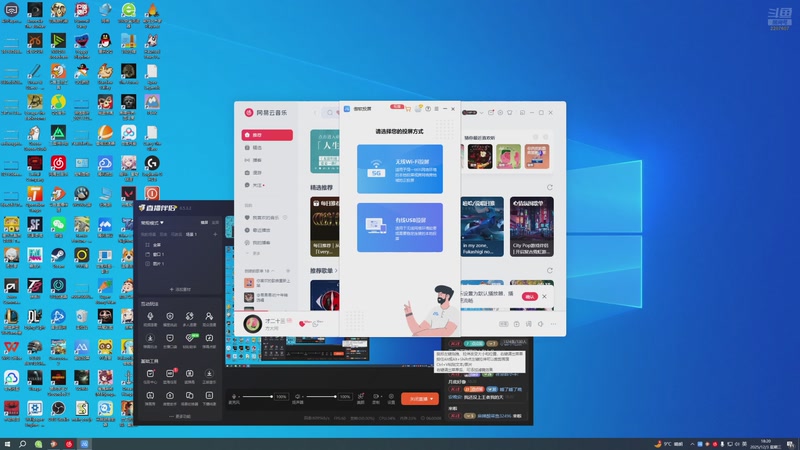The width and height of the screenshot is (800, 450).
Task: Select the red 推荐 tab in NetEase sidebar
Action: pyautogui.click(x=267, y=135)
